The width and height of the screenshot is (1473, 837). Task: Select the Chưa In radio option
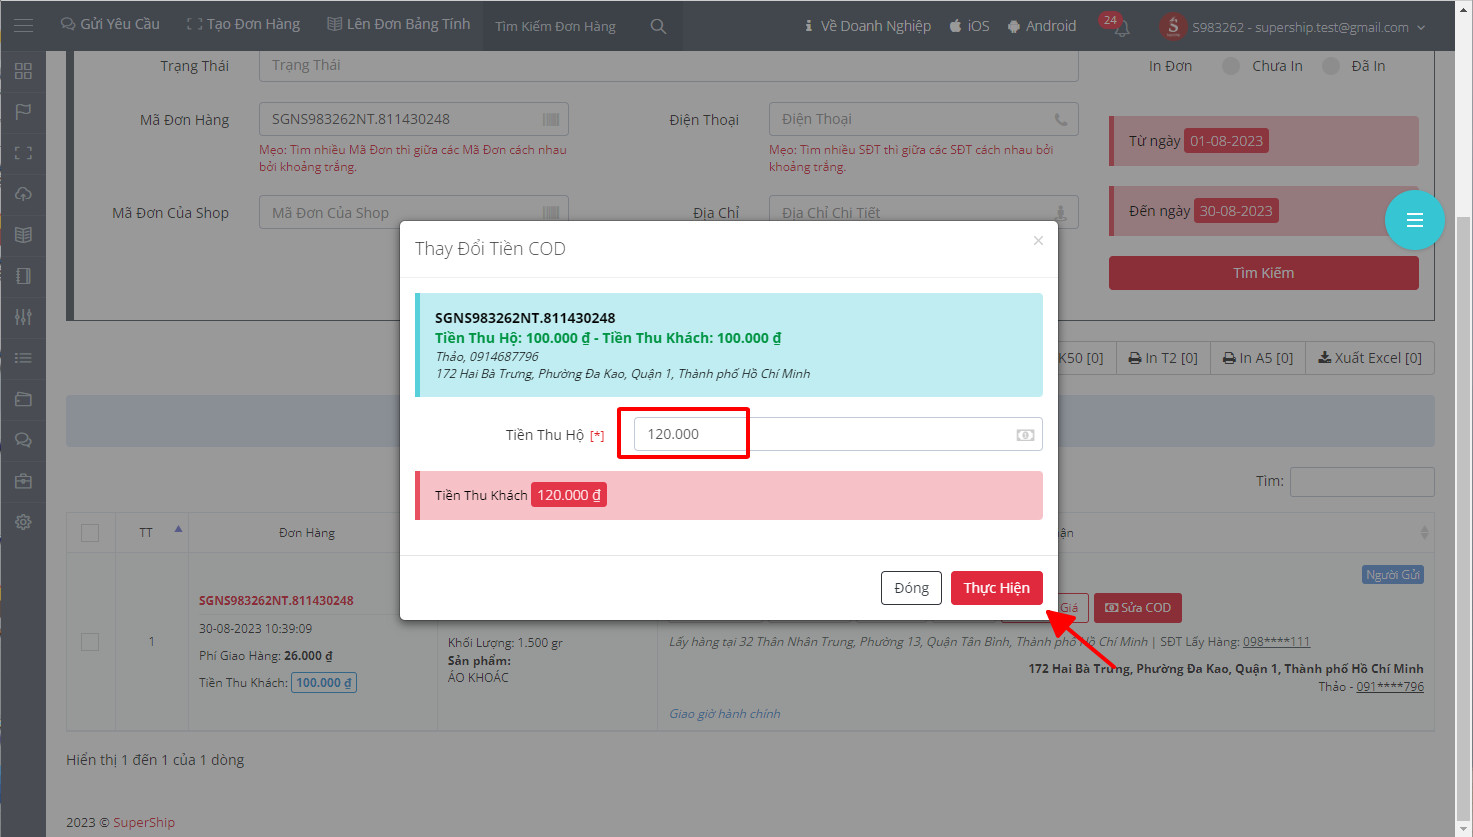(1231, 66)
